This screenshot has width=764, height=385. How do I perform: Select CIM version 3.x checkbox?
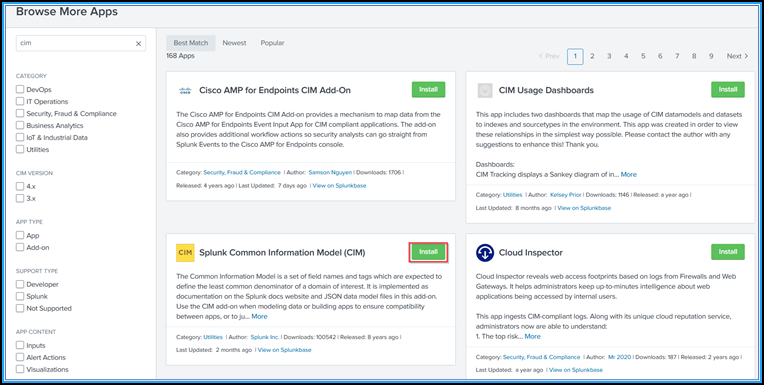(x=20, y=198)
